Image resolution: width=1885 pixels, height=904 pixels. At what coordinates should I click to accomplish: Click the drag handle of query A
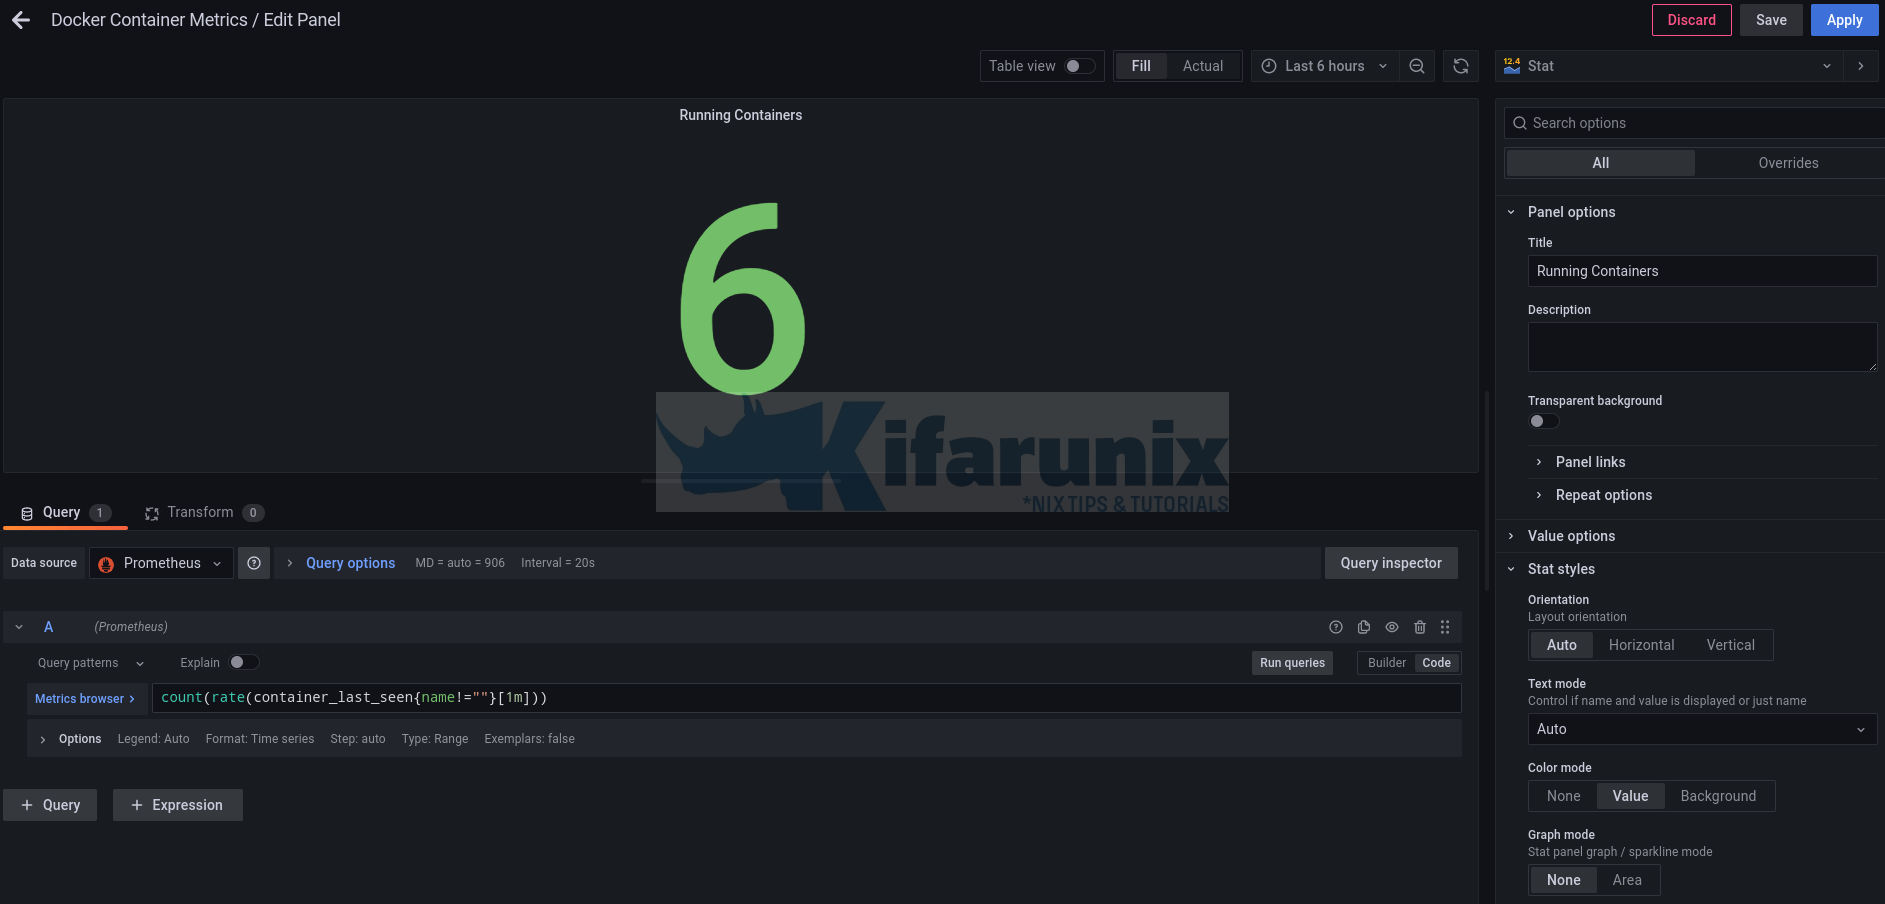tap(1445, 627)
